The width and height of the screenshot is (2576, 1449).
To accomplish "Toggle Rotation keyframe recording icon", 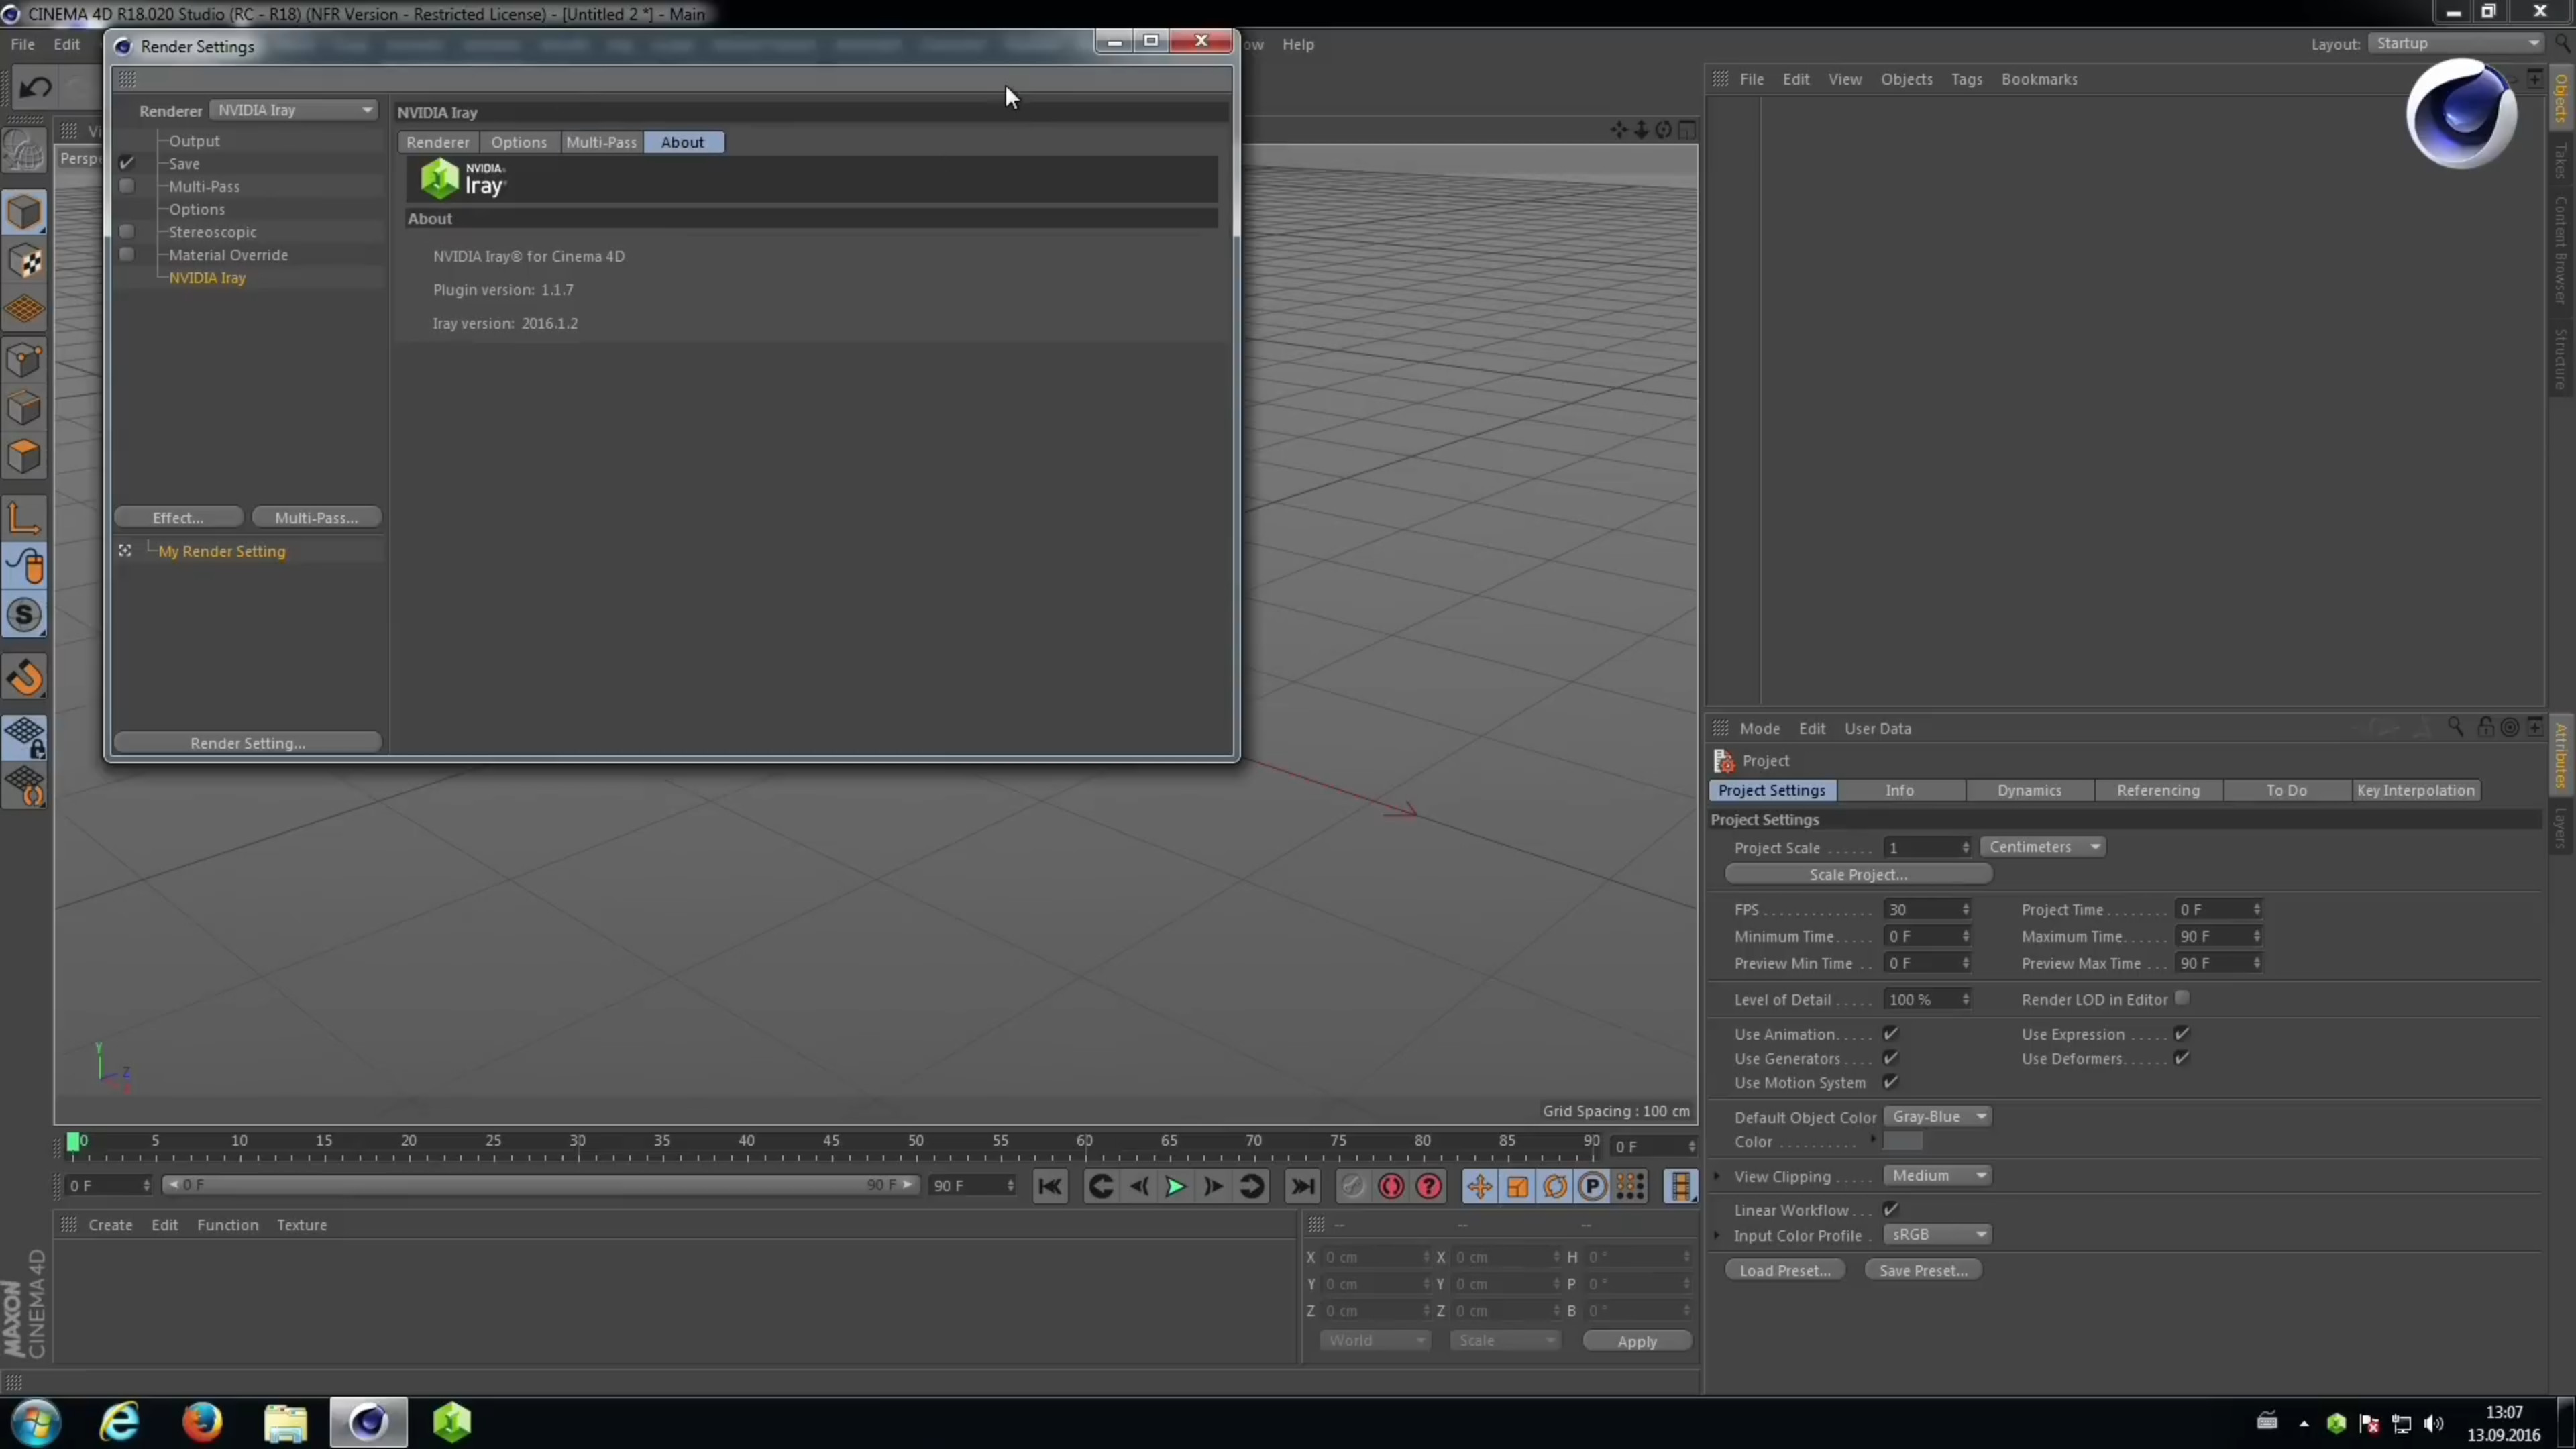I will pos(1555,1186).
